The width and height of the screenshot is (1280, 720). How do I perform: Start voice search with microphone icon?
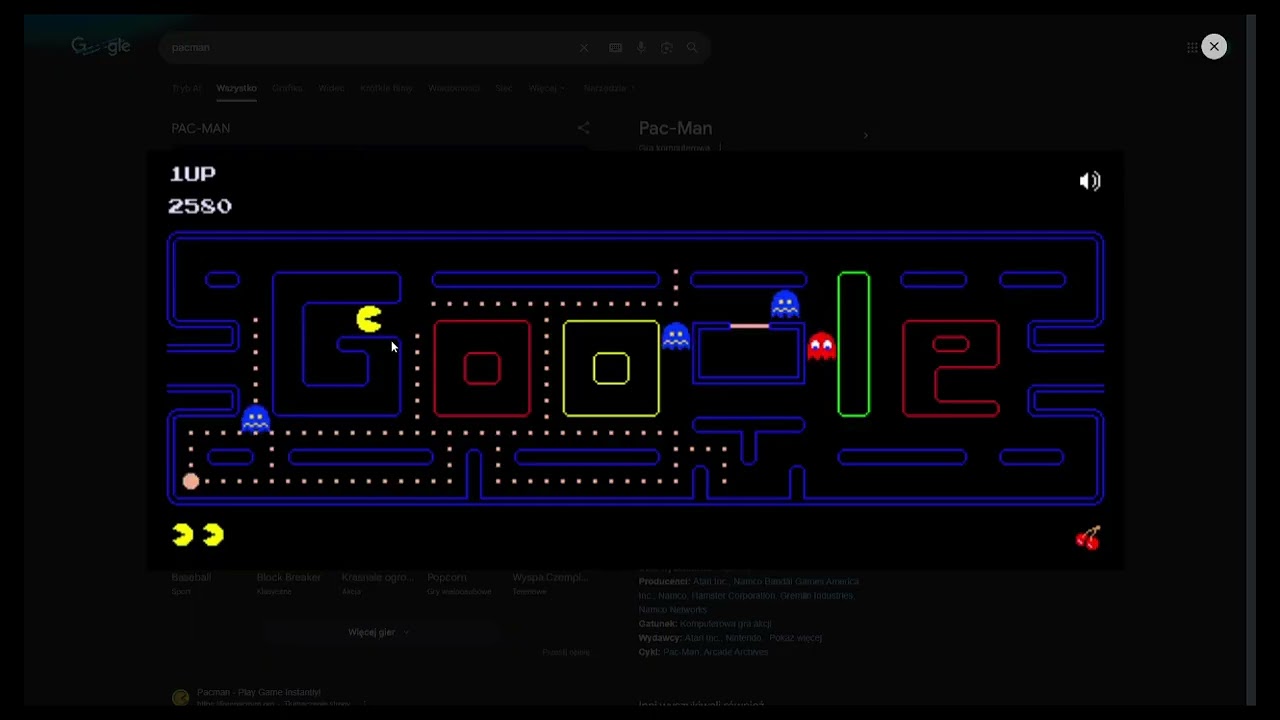coord(641,48)
